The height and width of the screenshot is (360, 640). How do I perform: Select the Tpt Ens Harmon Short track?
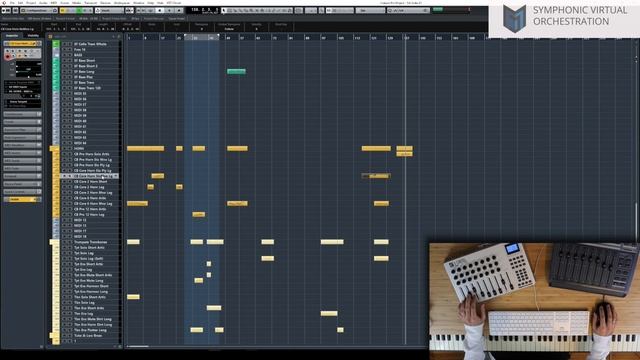(x=91, y=286)
